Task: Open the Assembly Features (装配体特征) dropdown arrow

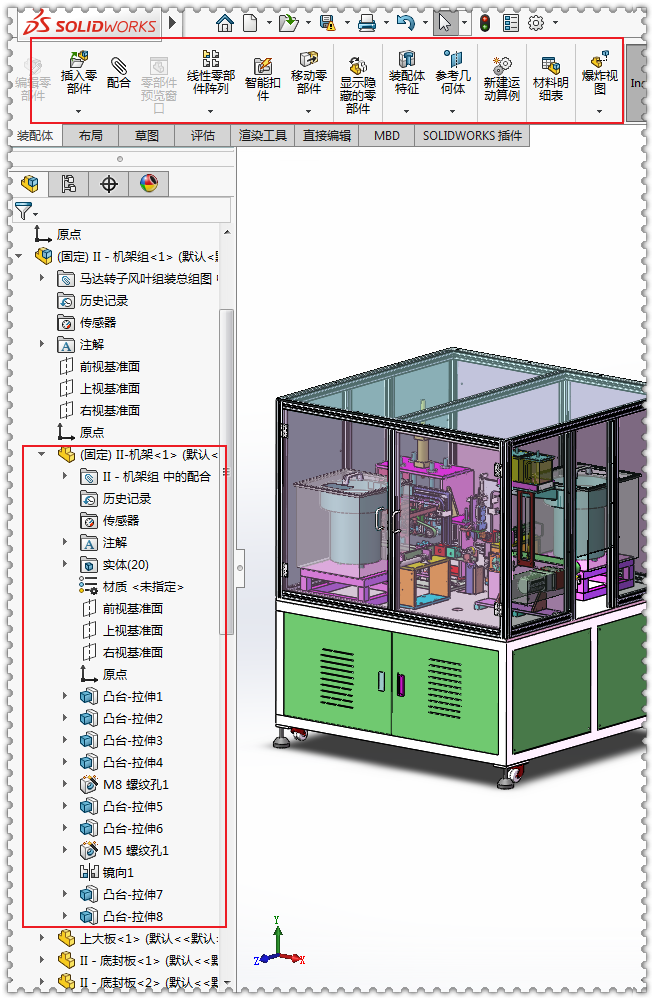Action: [406, 109]
